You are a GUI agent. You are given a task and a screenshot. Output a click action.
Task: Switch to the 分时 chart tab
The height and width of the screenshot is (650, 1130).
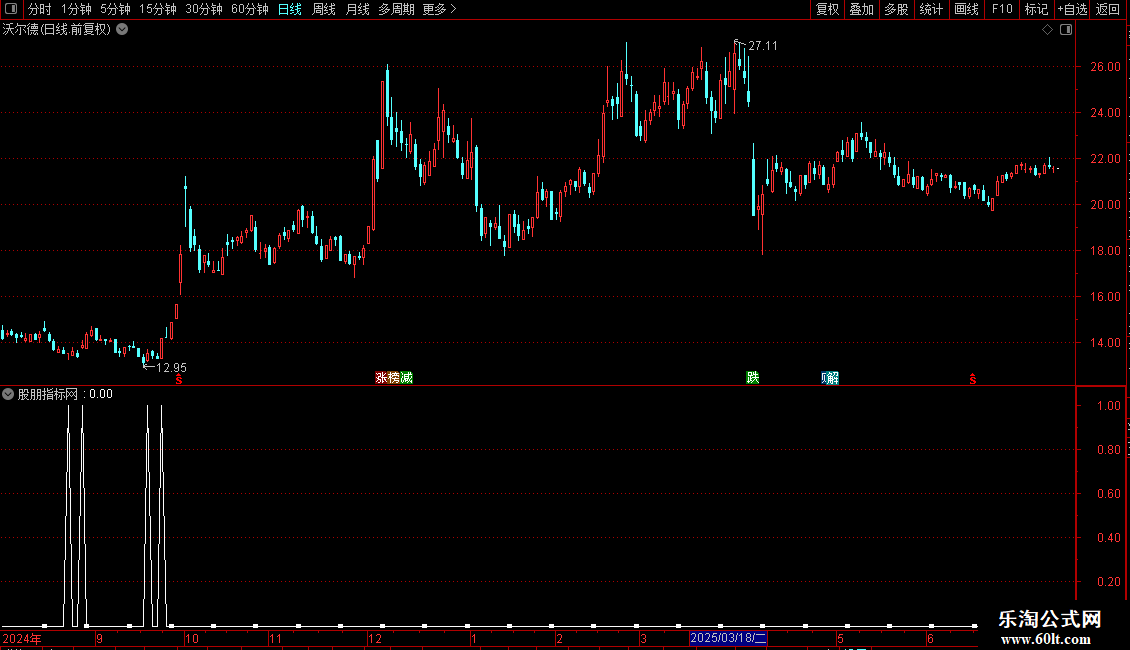click(x=40, y=9)
